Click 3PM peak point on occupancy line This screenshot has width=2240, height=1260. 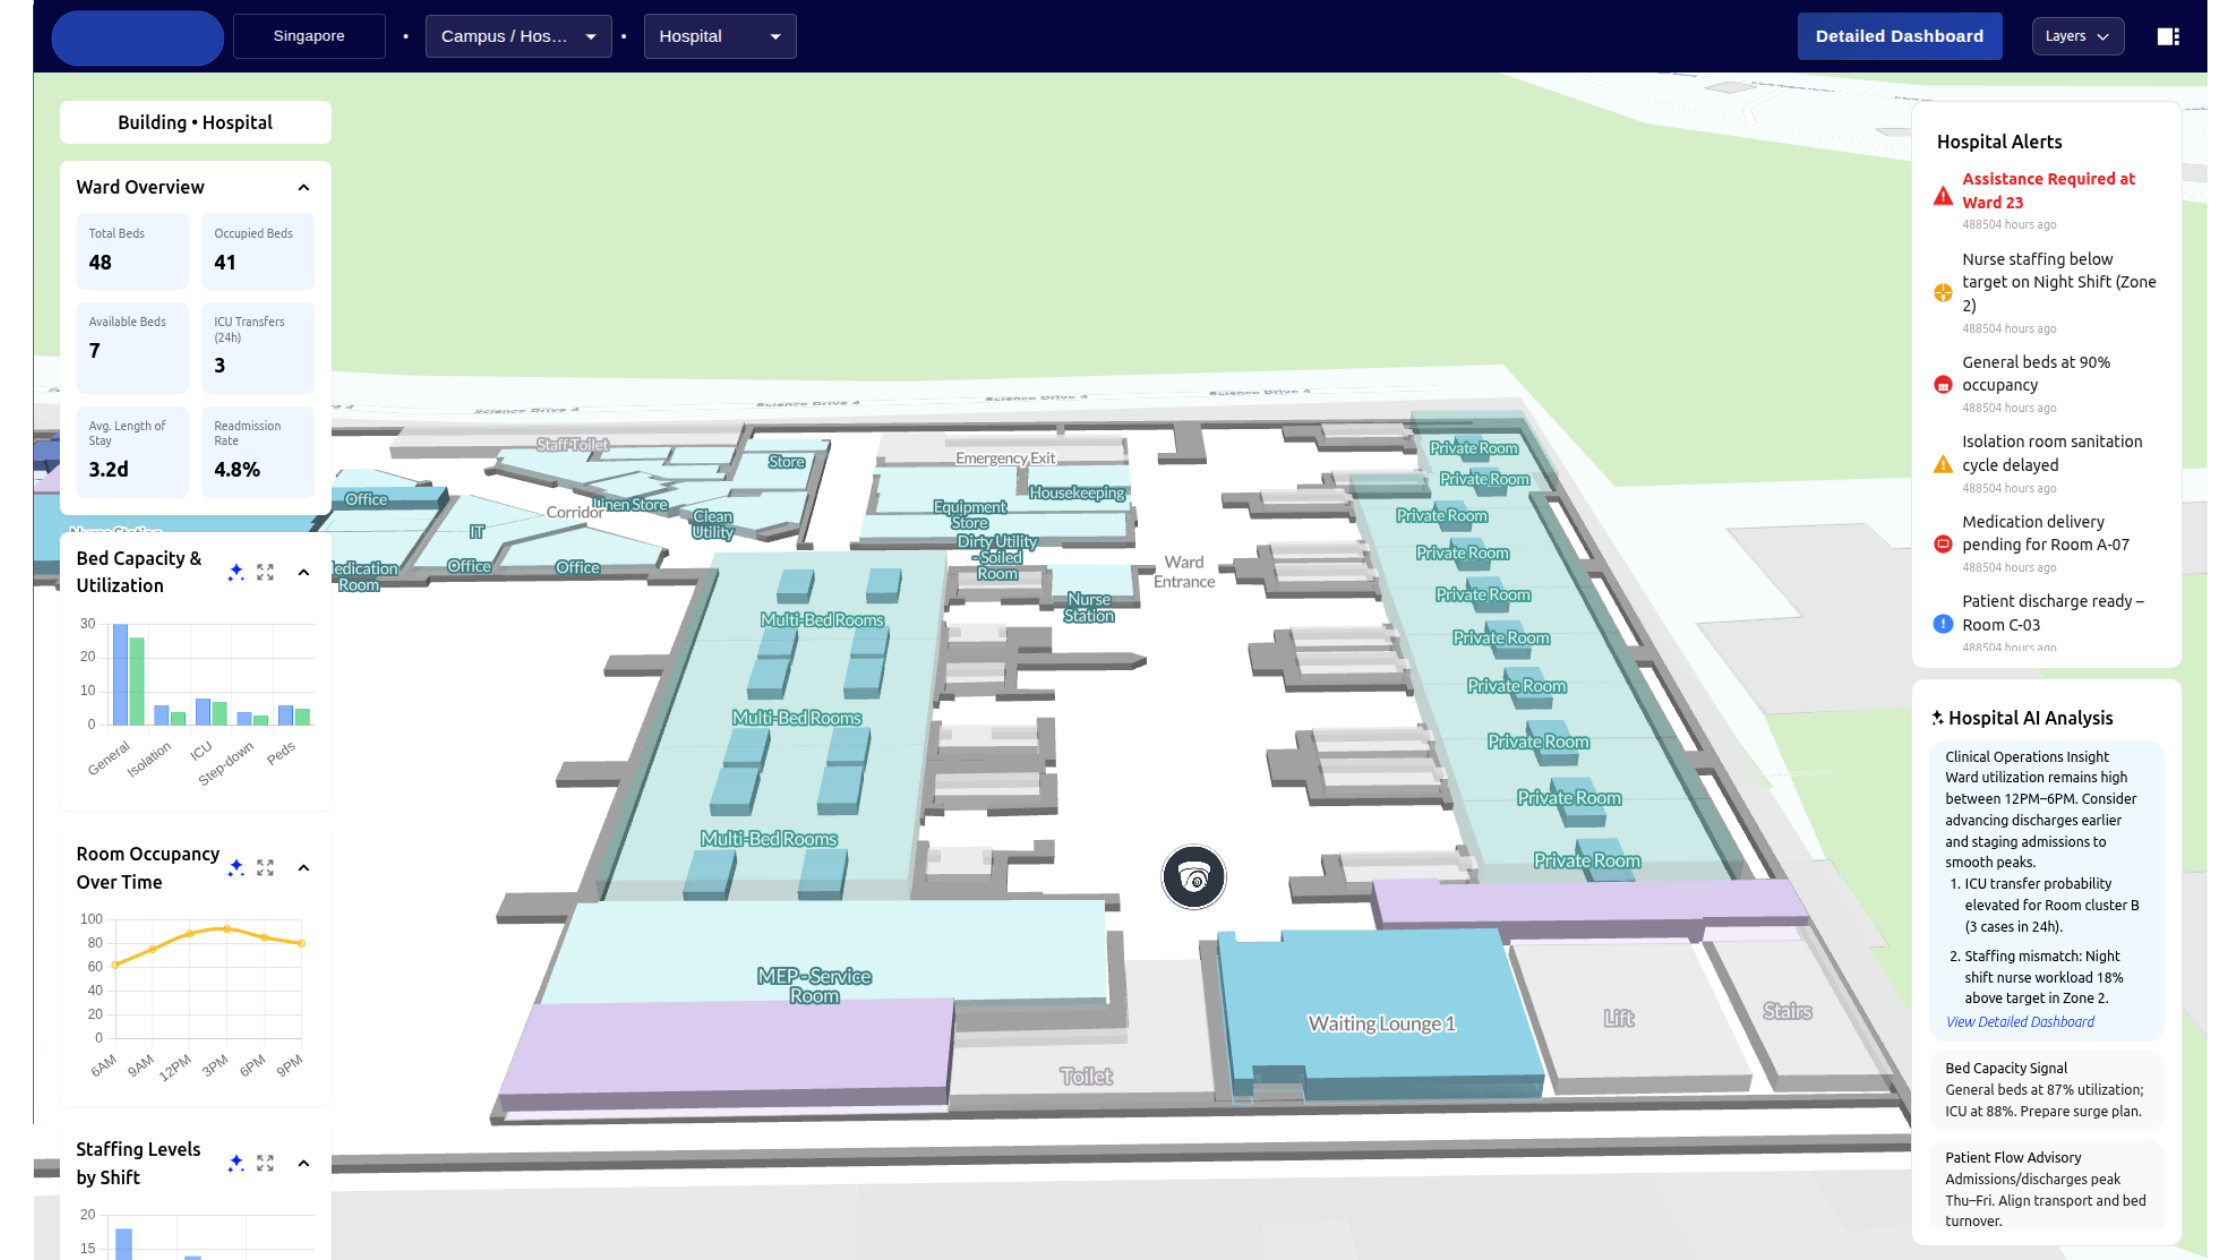click(227, 929)
